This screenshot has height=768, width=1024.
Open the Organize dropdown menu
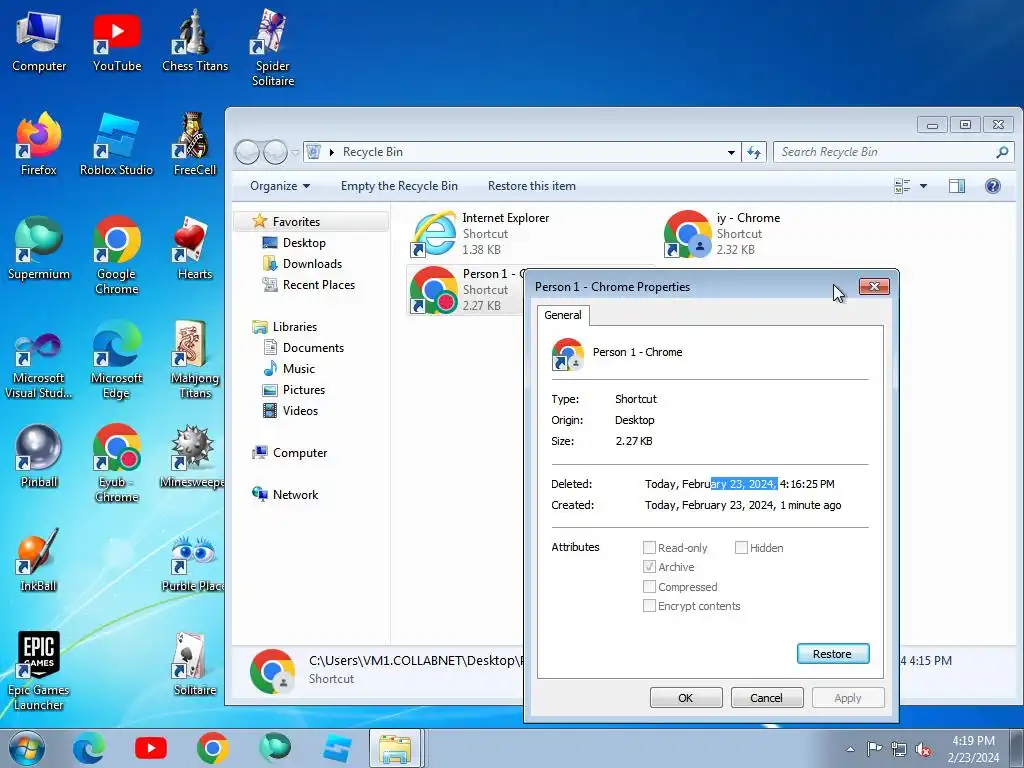coord(280,186)
